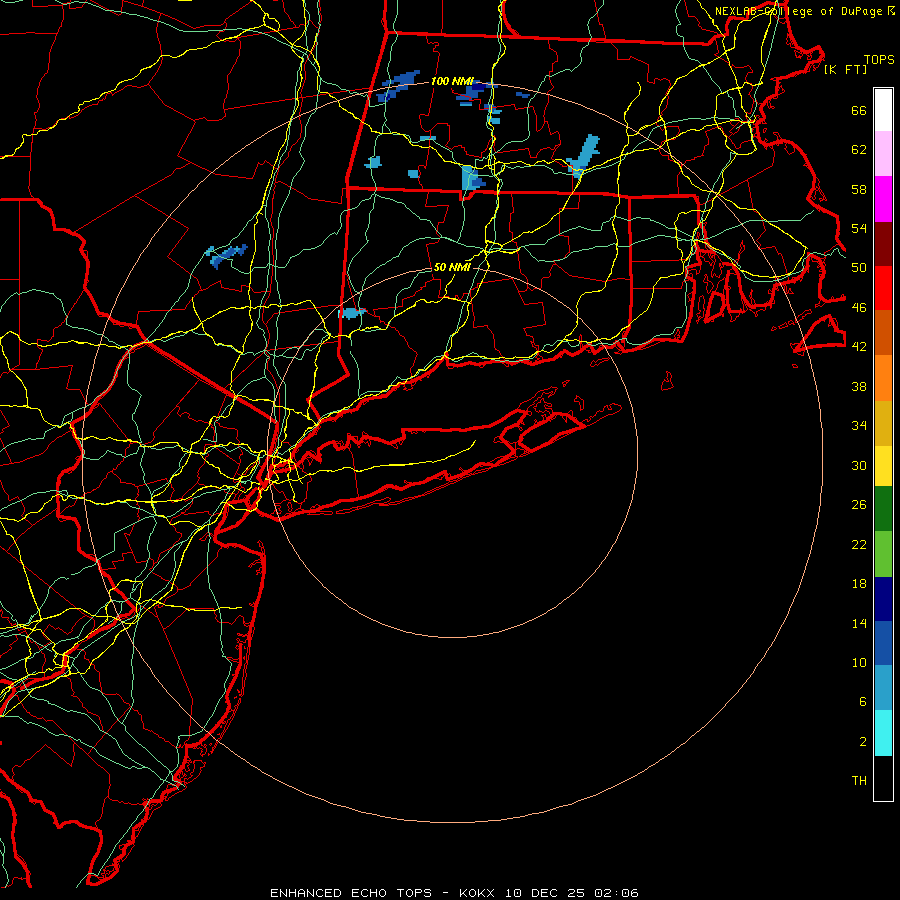The width and height of the screenshot is (900, 900).
Task: Select the mustard gold legend band
Action: [x=883, y=424]
